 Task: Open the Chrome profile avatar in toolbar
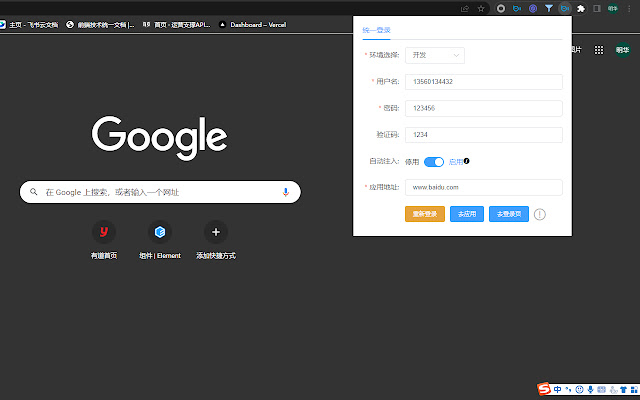point(613,9)
